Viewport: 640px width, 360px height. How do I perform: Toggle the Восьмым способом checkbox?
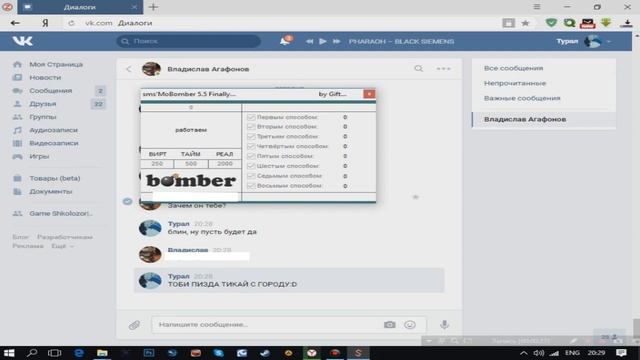(251, 186)
